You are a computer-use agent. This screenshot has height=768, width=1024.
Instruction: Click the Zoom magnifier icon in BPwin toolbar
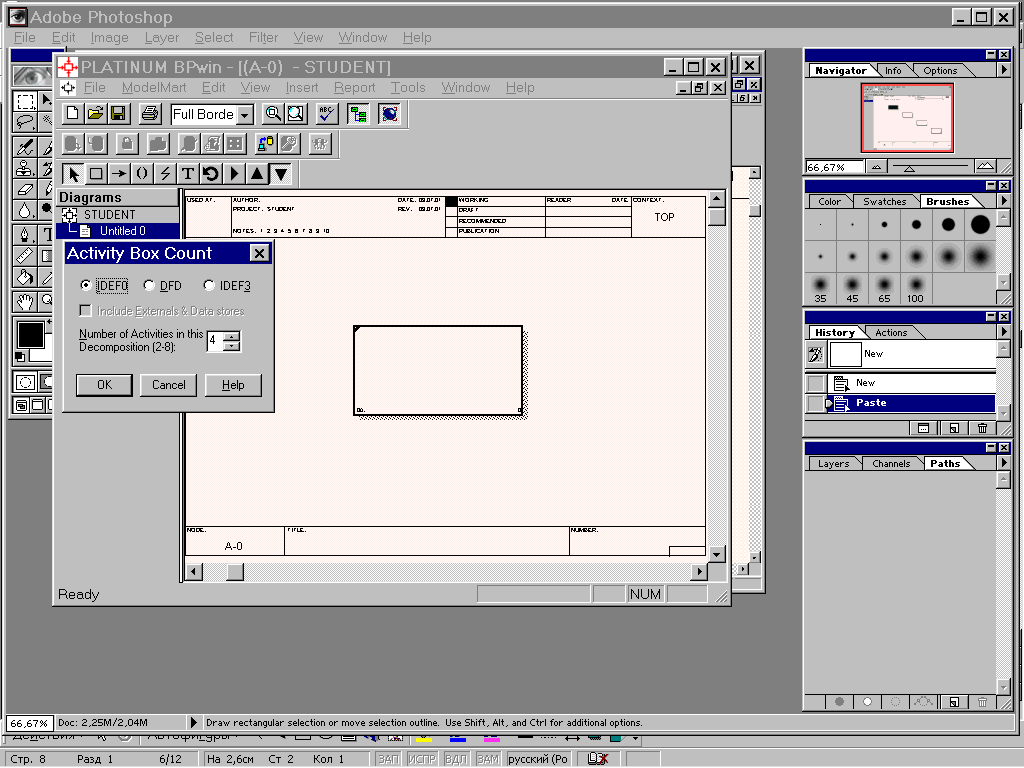(273, 114)
